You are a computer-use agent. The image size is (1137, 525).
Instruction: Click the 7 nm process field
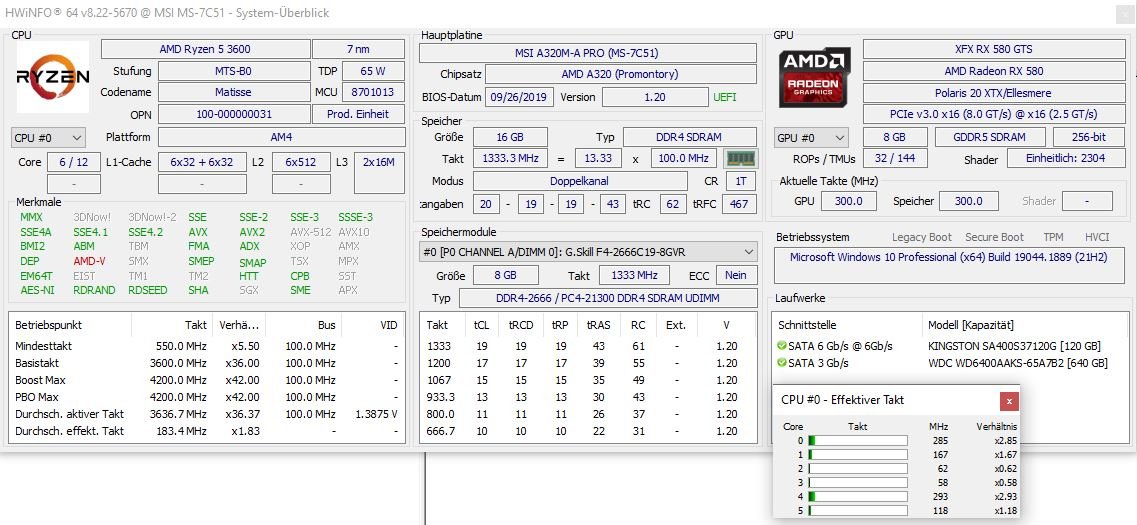358,49
